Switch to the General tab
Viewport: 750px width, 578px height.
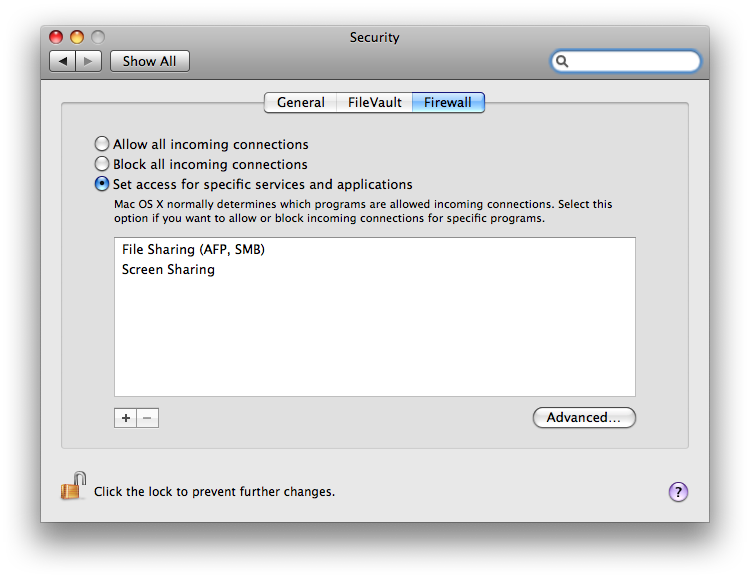click(x=300, y=102)
